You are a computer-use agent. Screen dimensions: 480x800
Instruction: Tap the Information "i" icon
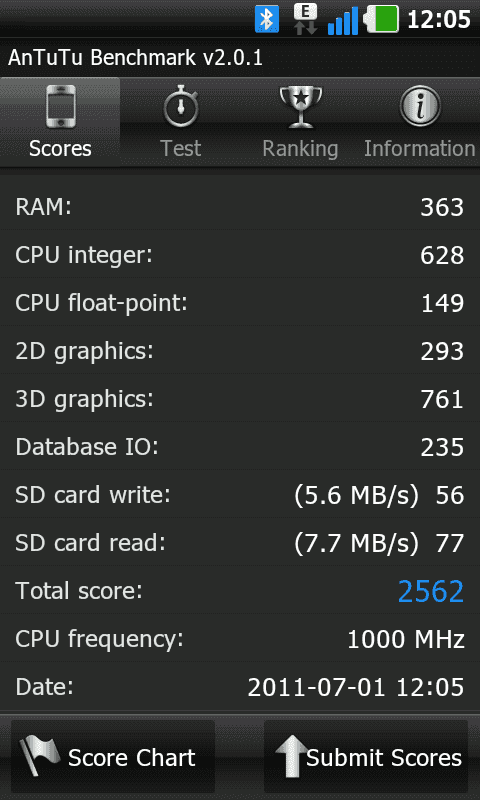[420, 106]
